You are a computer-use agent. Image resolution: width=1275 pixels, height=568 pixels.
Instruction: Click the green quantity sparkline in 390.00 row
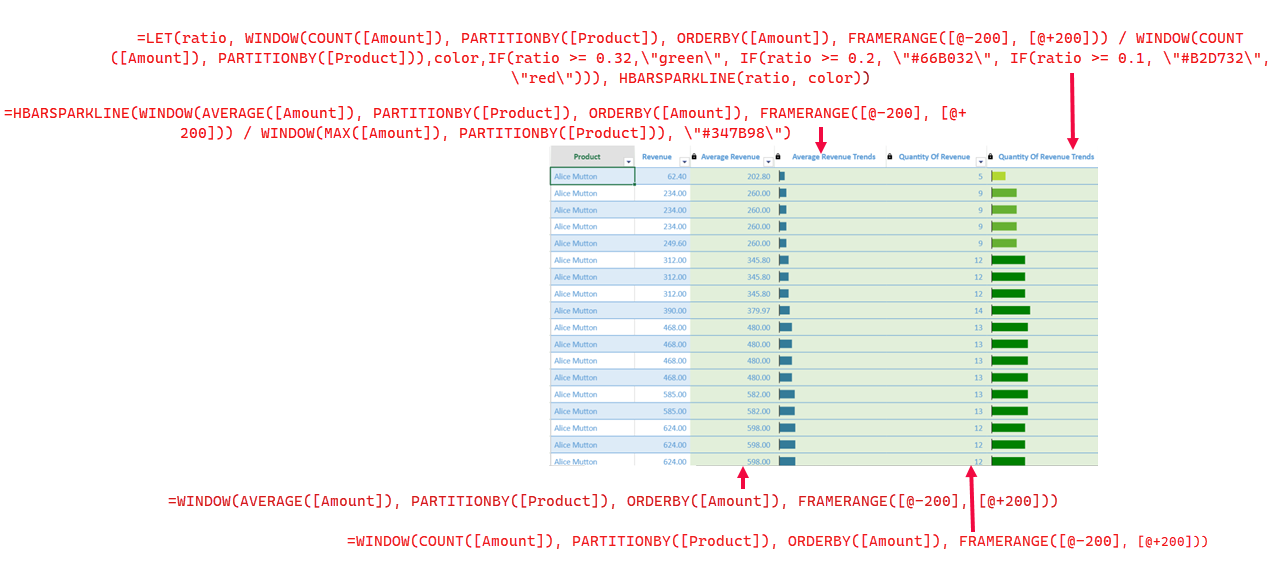tap(1010, 310)
